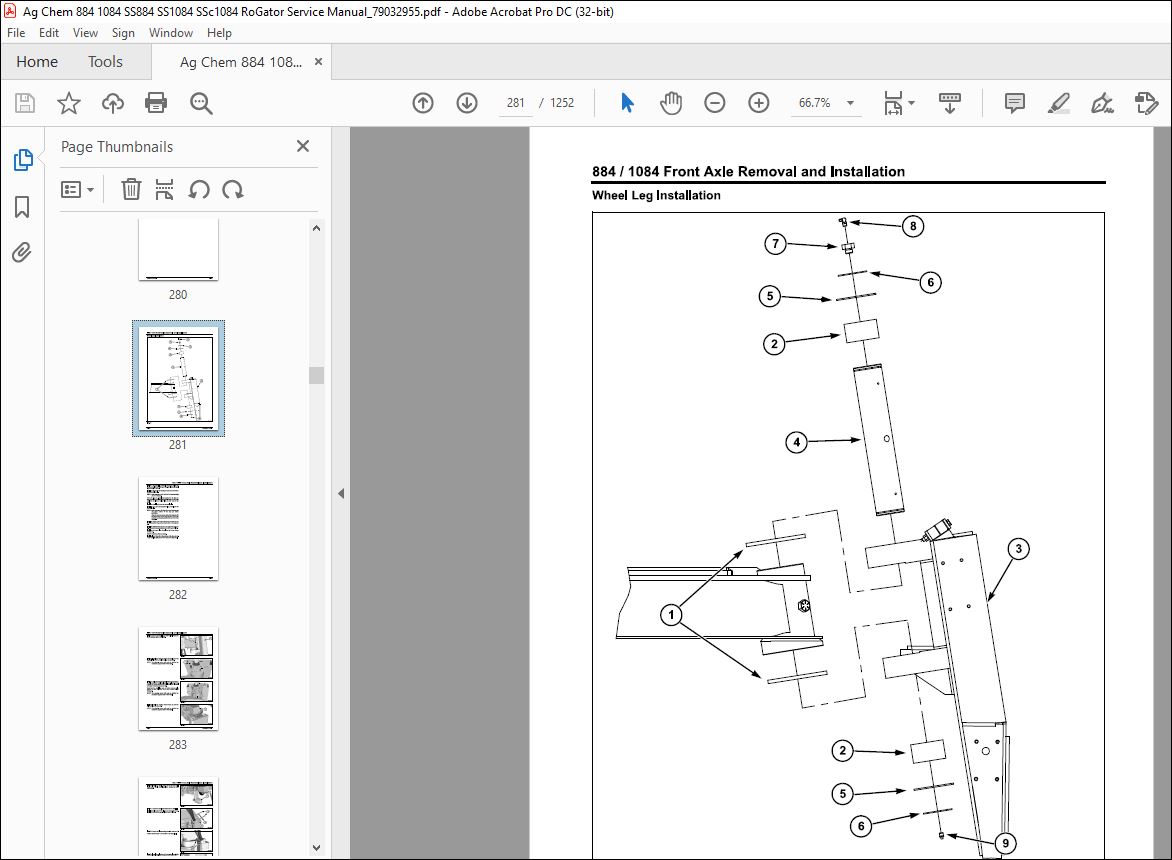Rotate thumbnail page clockwise
The image size is (1172, 860).
(x=233, y=189)
